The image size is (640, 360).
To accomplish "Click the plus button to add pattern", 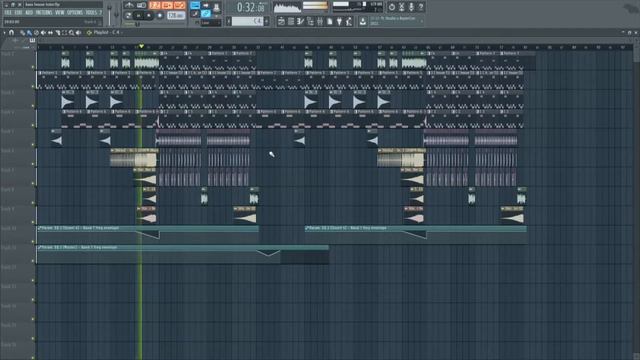I will pyautogui.click(x=267, y=21).
